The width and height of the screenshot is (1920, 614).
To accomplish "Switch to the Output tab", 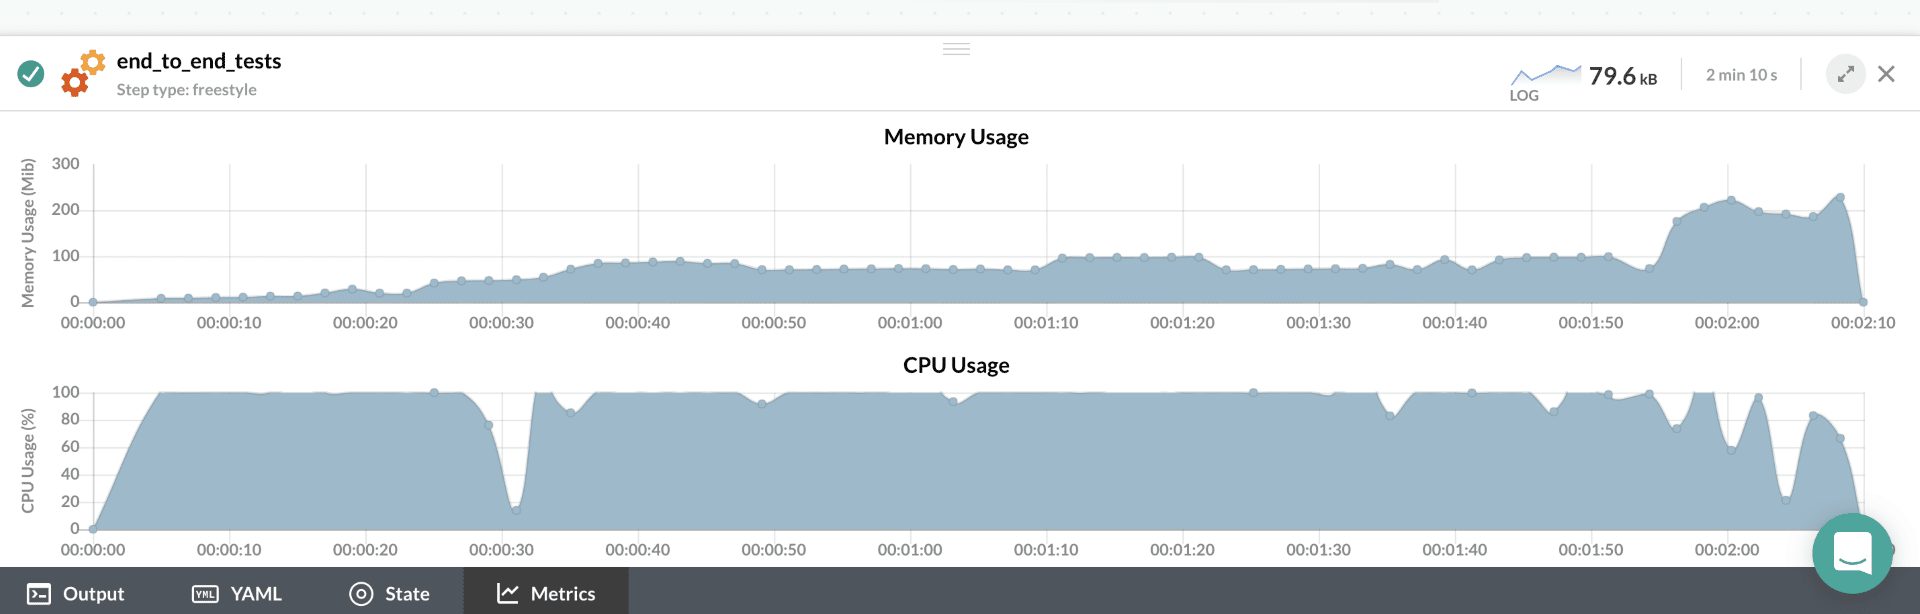I will click(x=77, y=593).
